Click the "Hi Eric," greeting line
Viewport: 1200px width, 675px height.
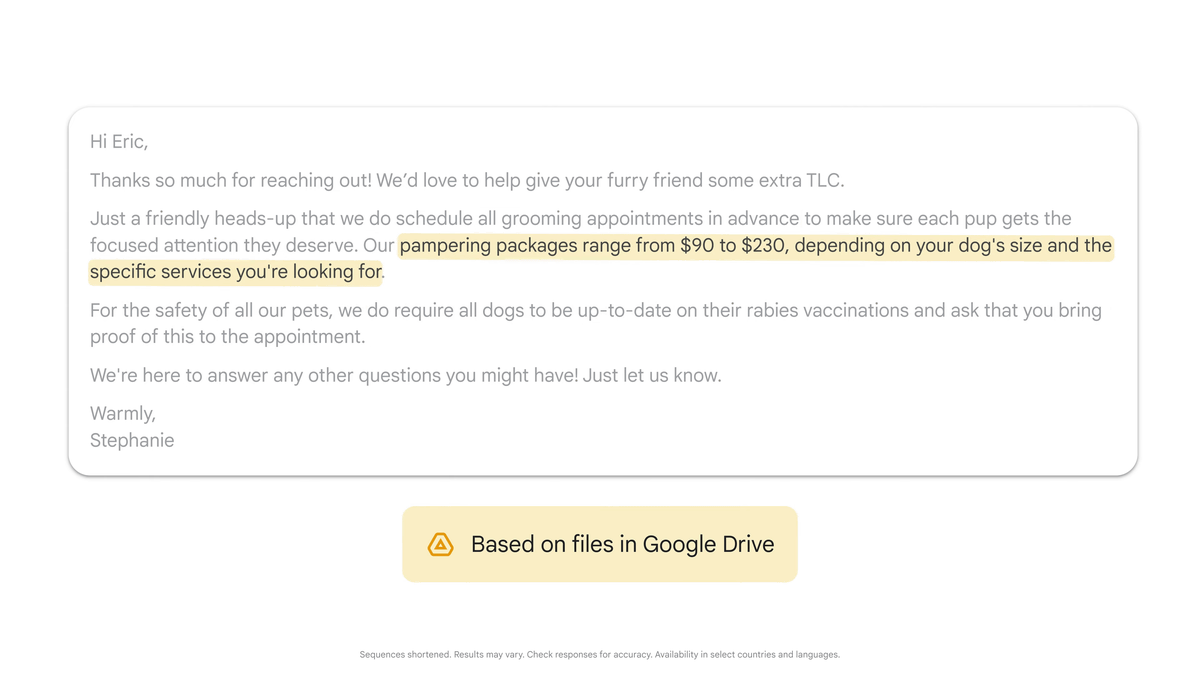click(x=119, y=142)
